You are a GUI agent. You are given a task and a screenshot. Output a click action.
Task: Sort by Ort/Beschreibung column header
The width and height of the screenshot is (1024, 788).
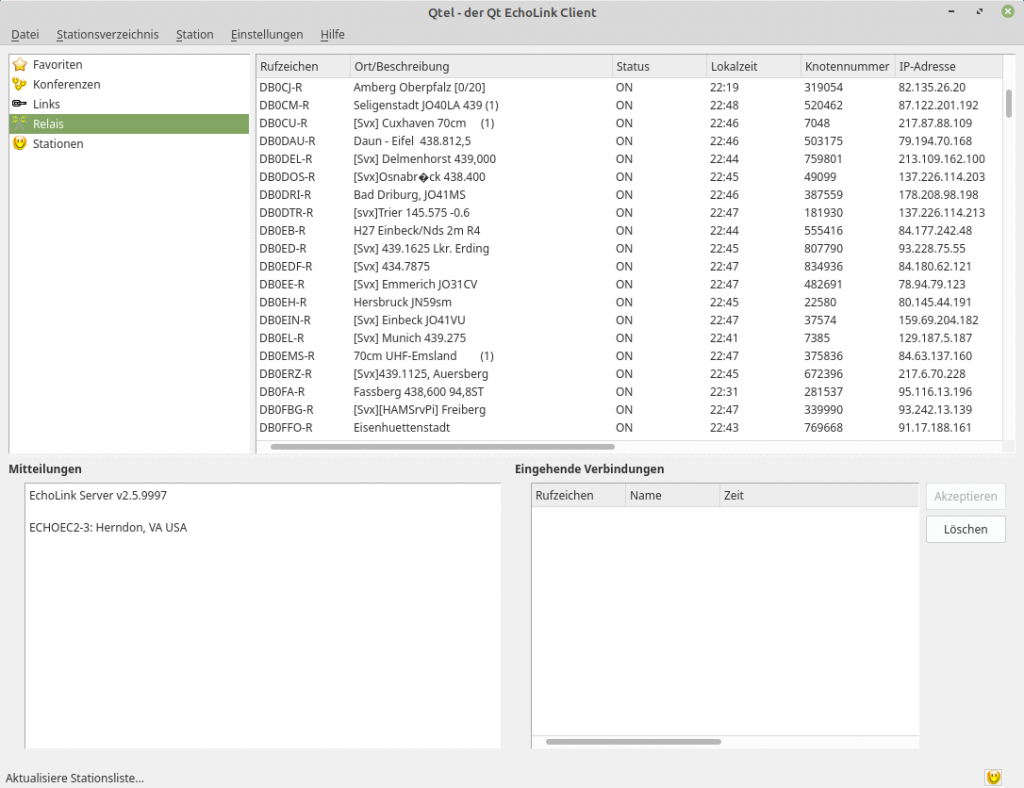[481, 67]
